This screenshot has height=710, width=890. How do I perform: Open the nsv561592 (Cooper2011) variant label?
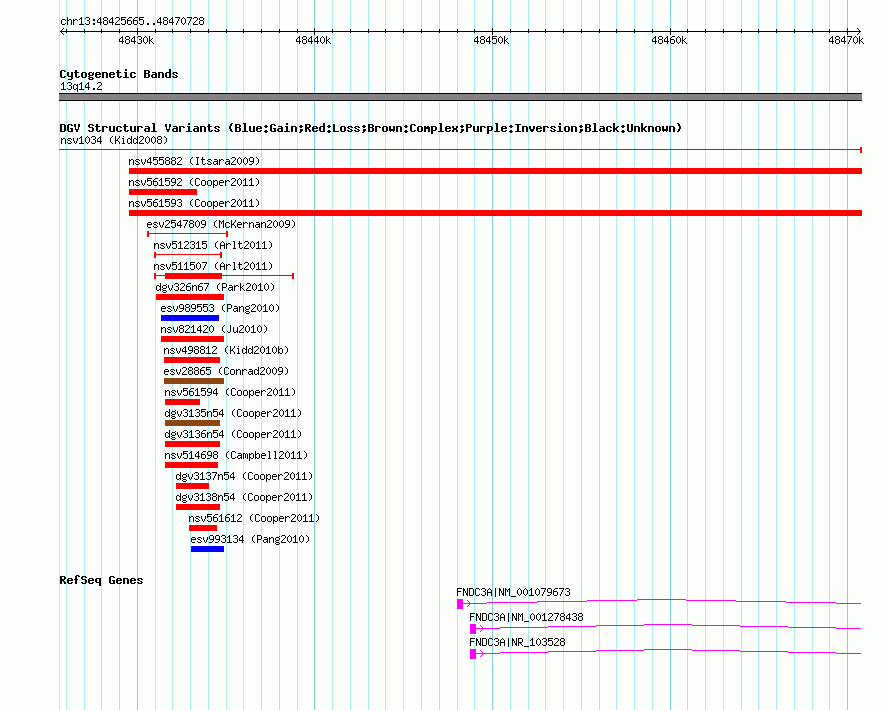[194, 182]
